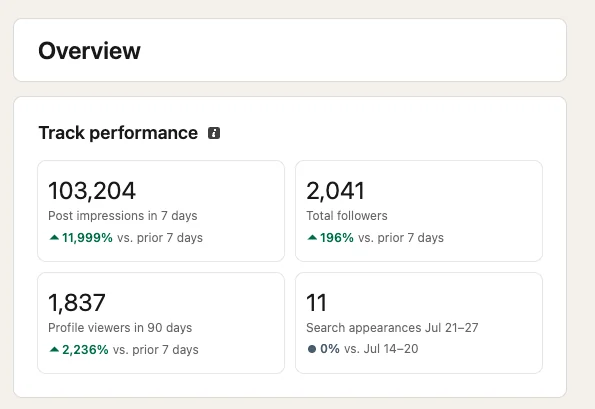Click the Track performance info icon

coord(214,133)
